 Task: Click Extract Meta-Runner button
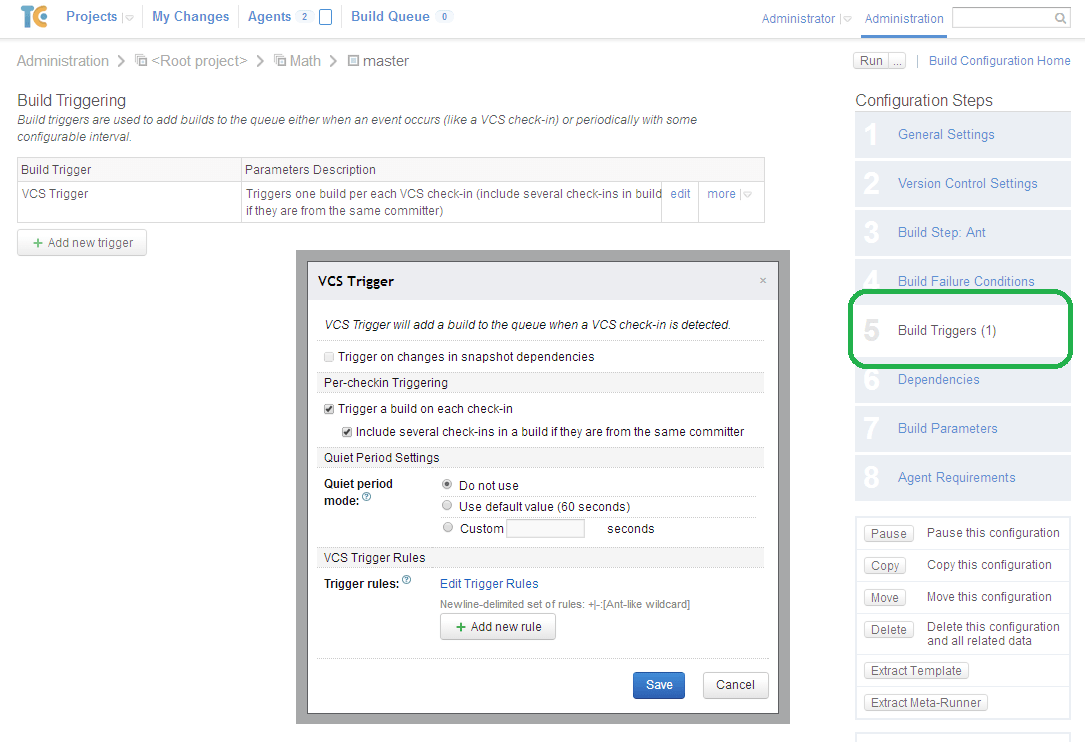coord(926,703)
